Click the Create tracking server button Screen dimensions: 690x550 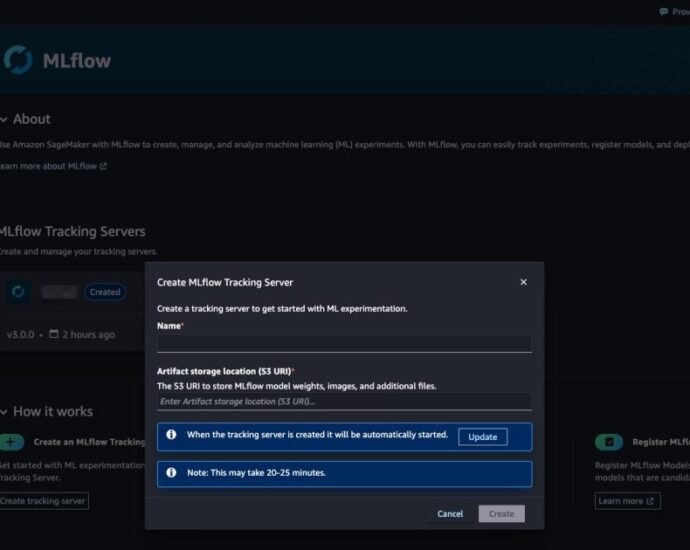[43, 501]
